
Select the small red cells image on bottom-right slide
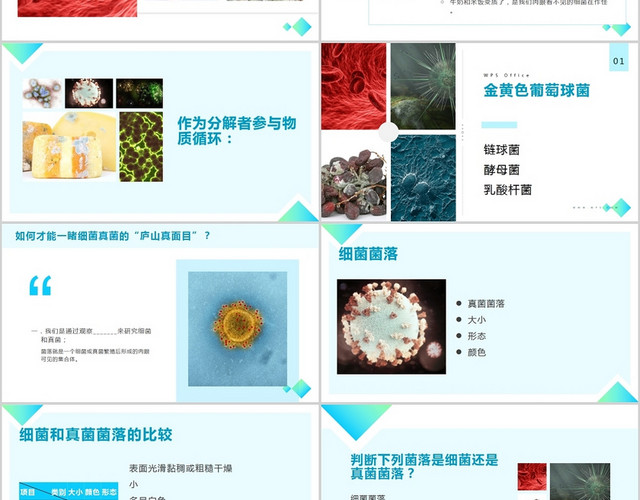(532, 477)
